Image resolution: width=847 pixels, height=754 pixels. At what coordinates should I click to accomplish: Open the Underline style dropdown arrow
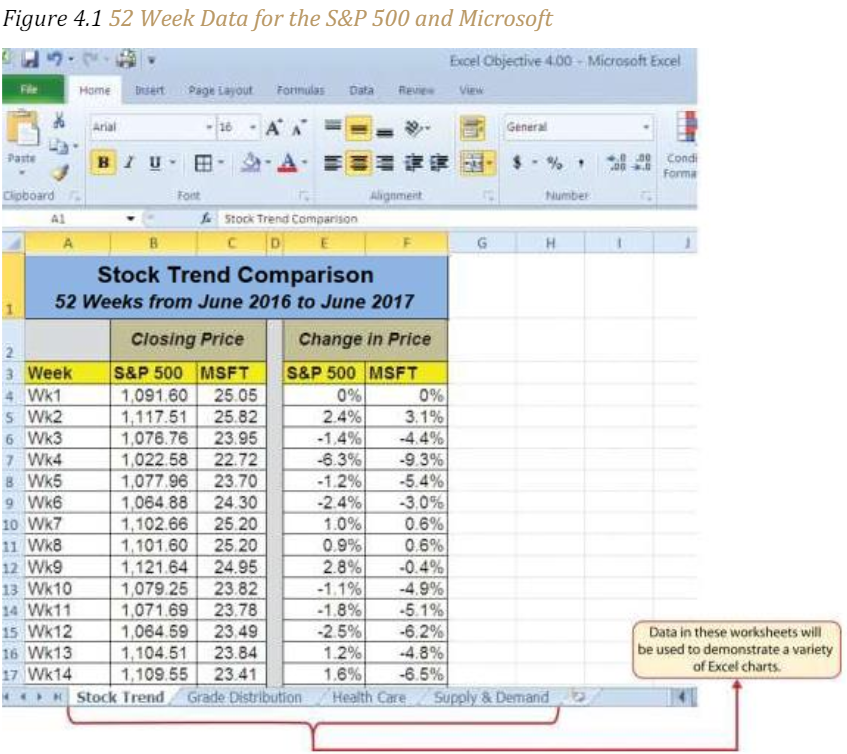click(x=173, y=162)
